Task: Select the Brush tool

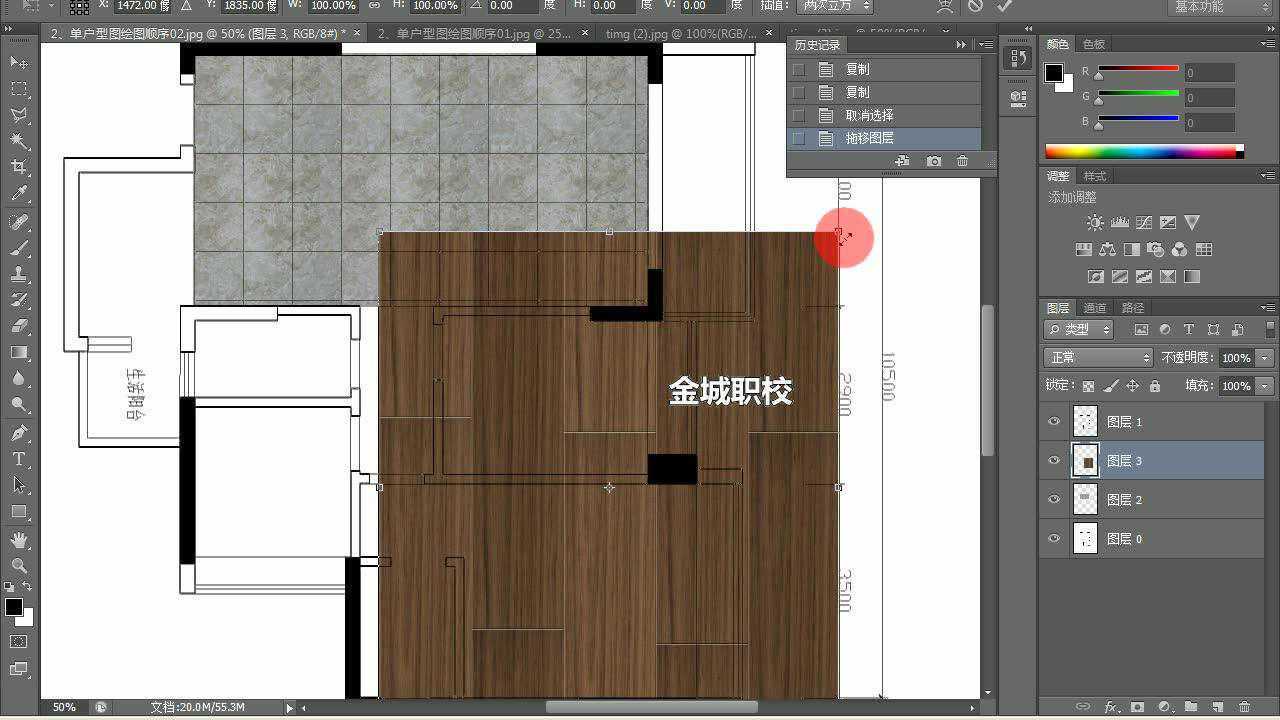Action: click(19, 247)
